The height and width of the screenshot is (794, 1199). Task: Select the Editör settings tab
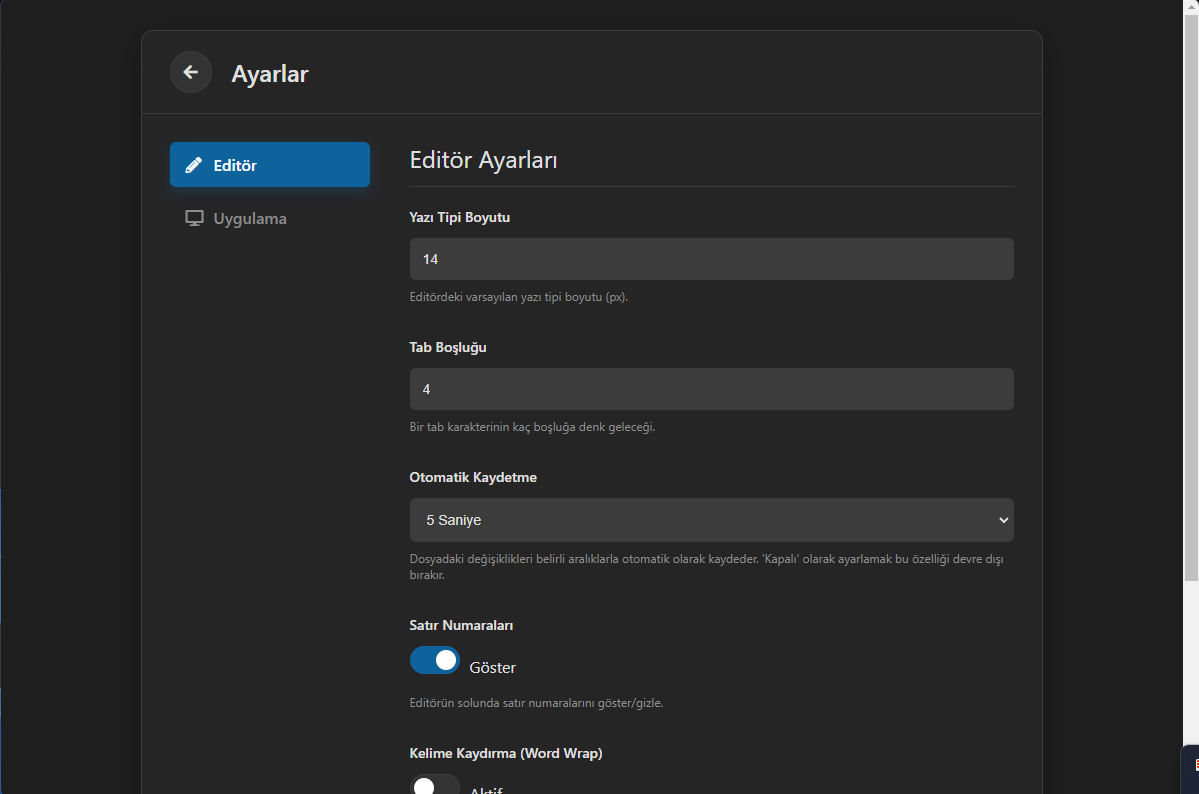(269, 165)
